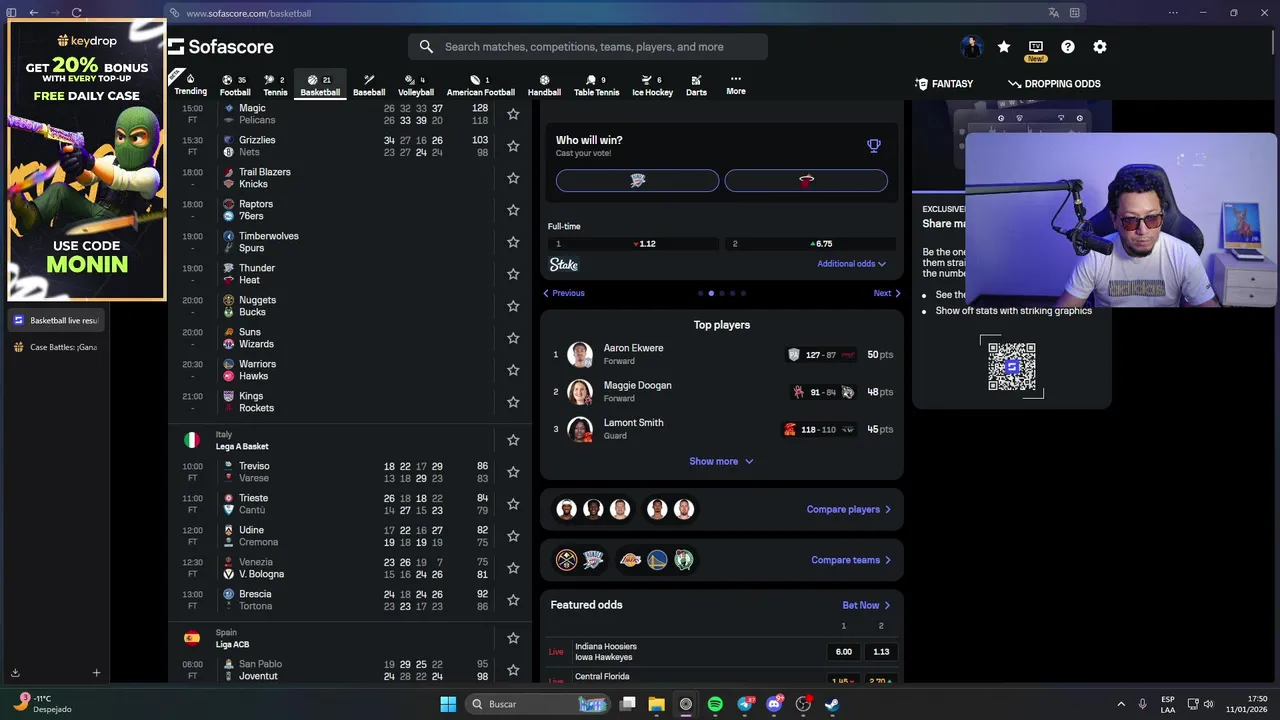Open Sofascore settings gear

coord(1100,47)
